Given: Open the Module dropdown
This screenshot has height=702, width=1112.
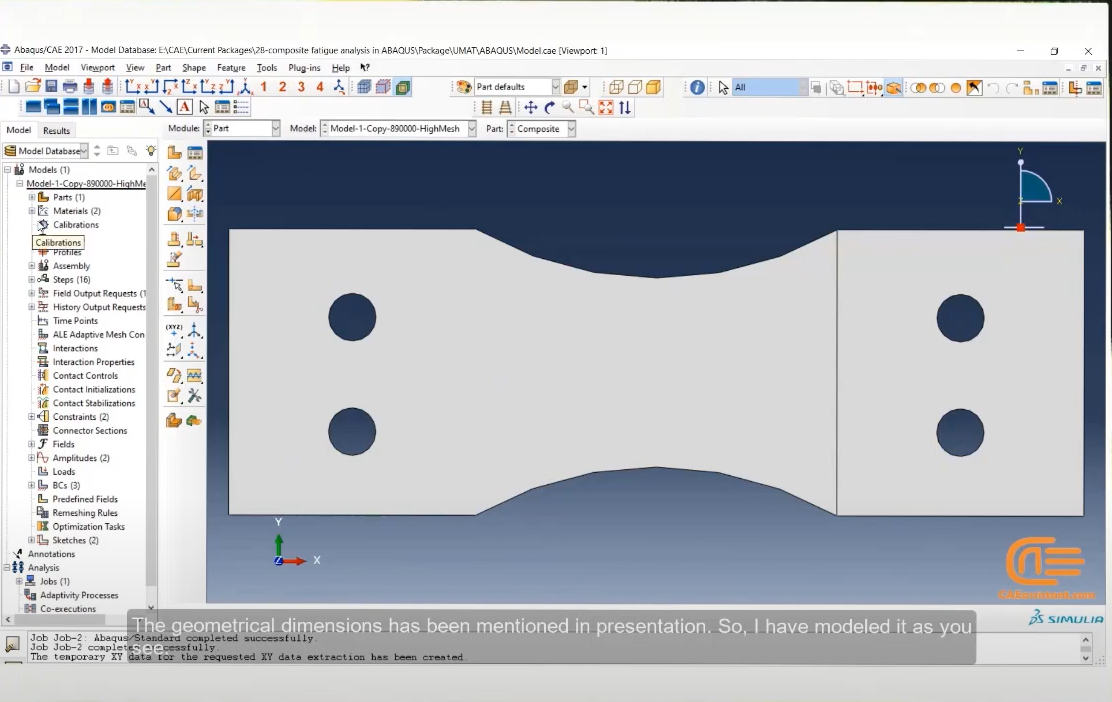Looking at the screenshot, I should click(242, 128).
